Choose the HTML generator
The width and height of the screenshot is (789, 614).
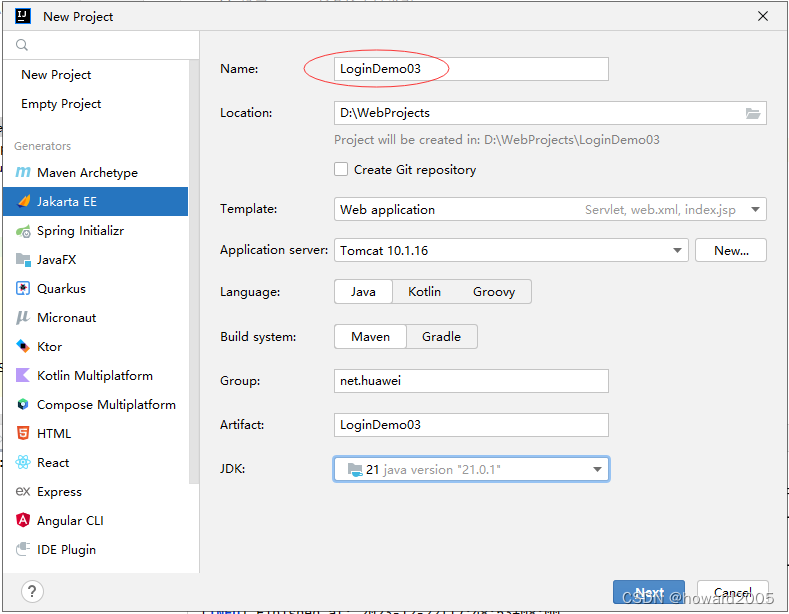96,433
